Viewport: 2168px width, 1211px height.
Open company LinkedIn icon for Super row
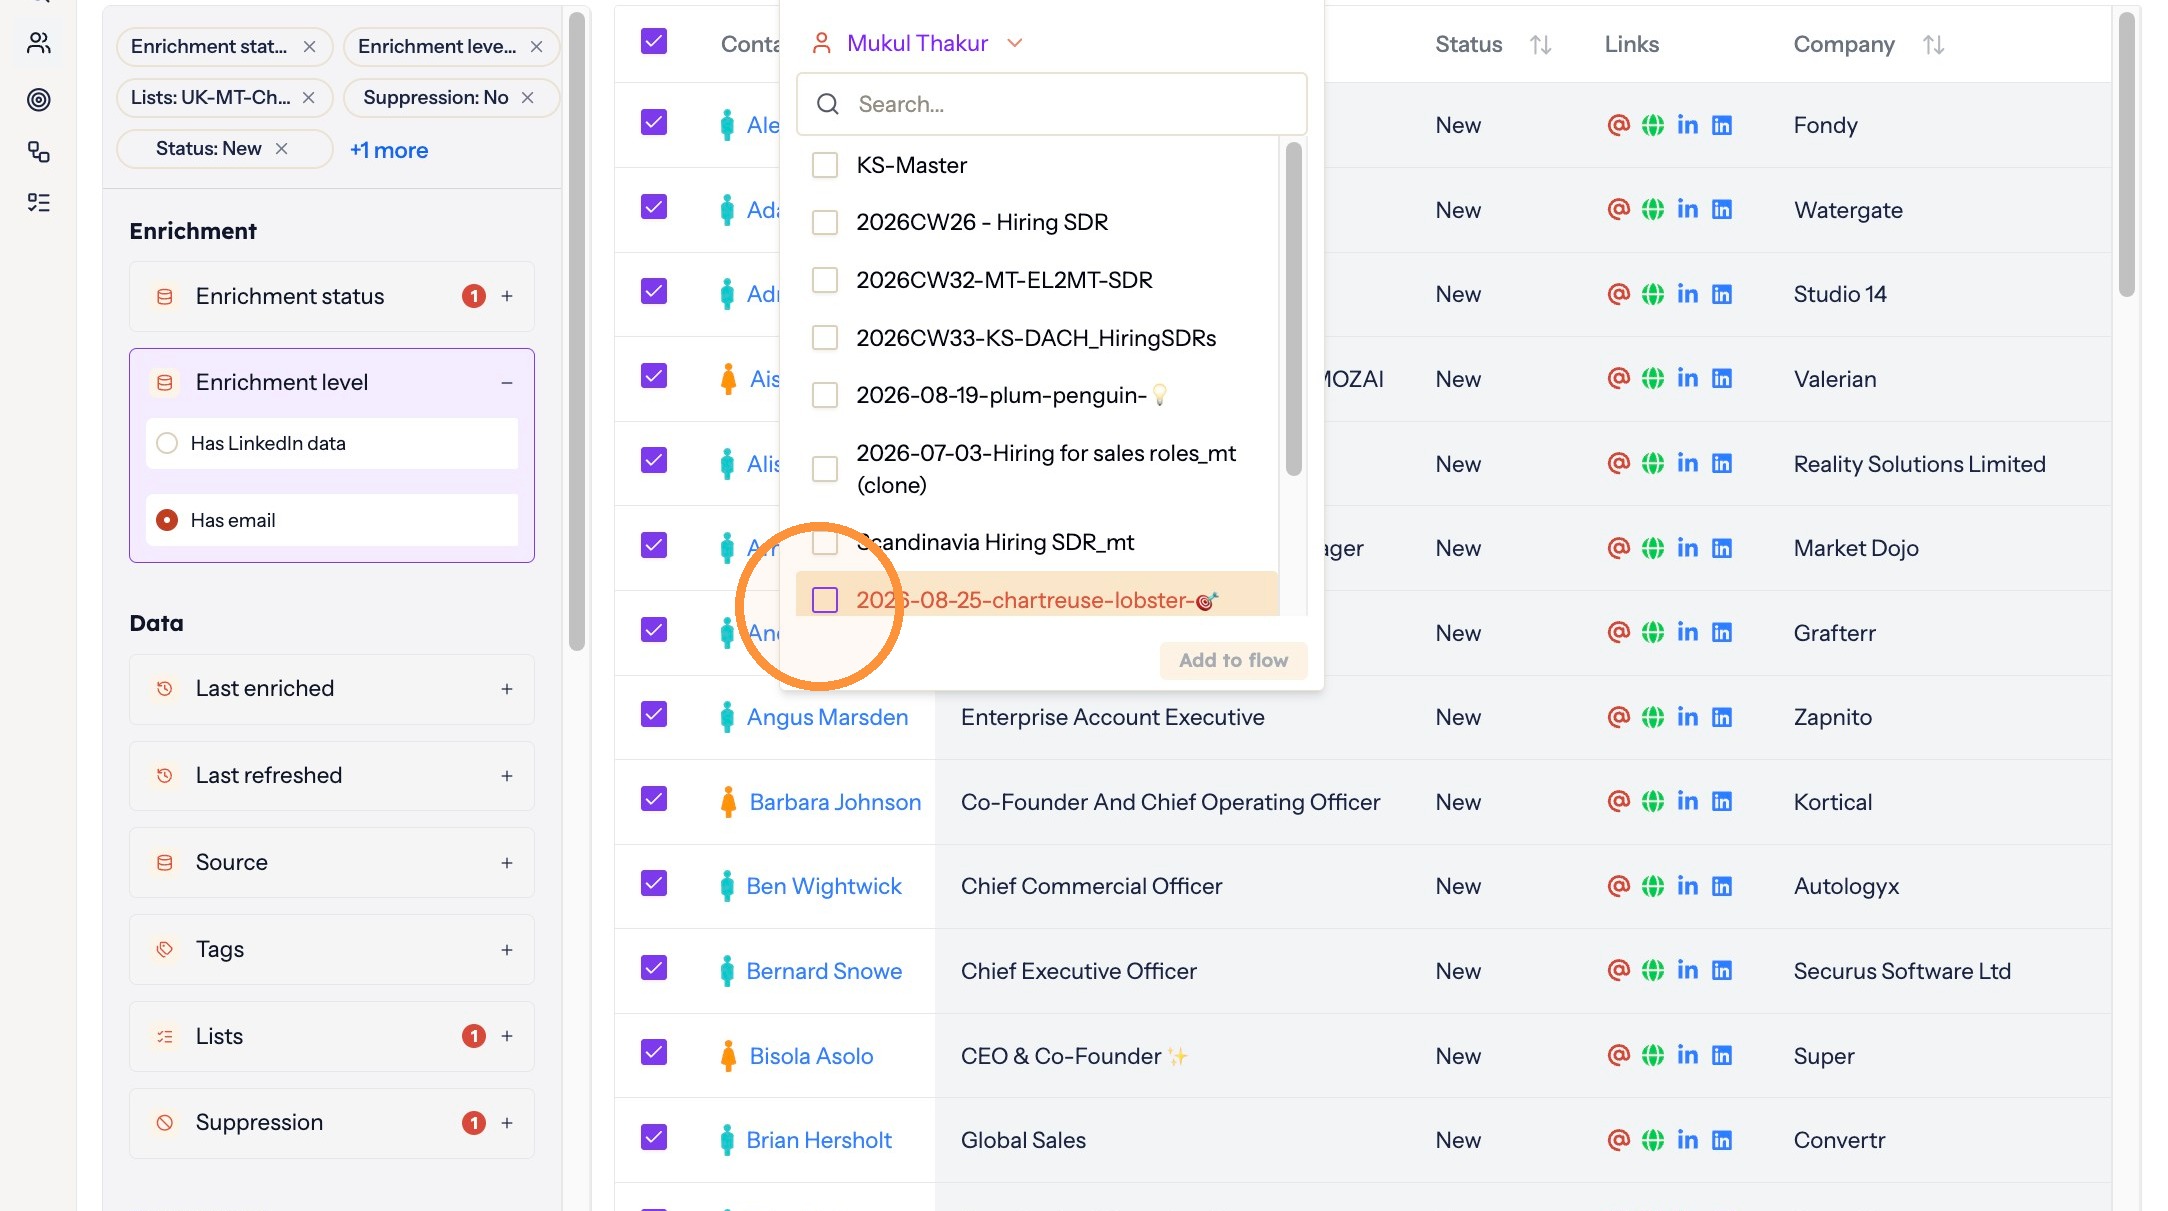[x=1721, y=1056]
